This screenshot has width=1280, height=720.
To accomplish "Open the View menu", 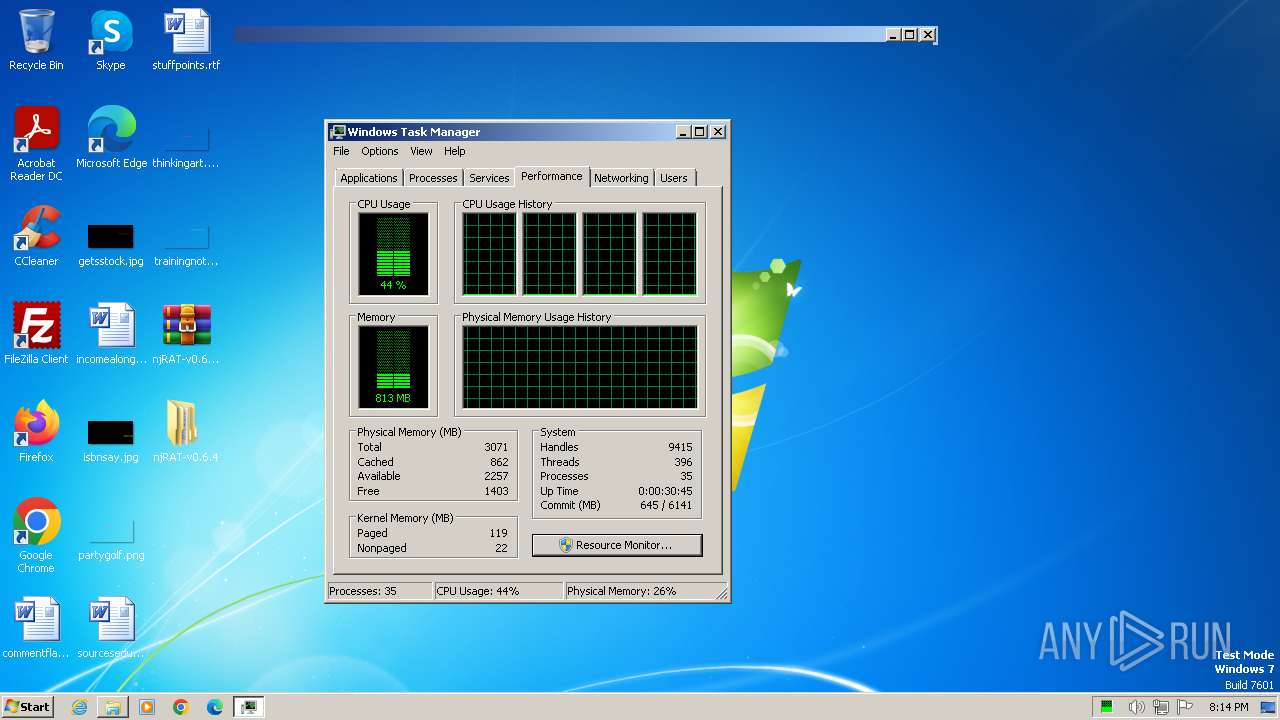I will click(421, 151).
